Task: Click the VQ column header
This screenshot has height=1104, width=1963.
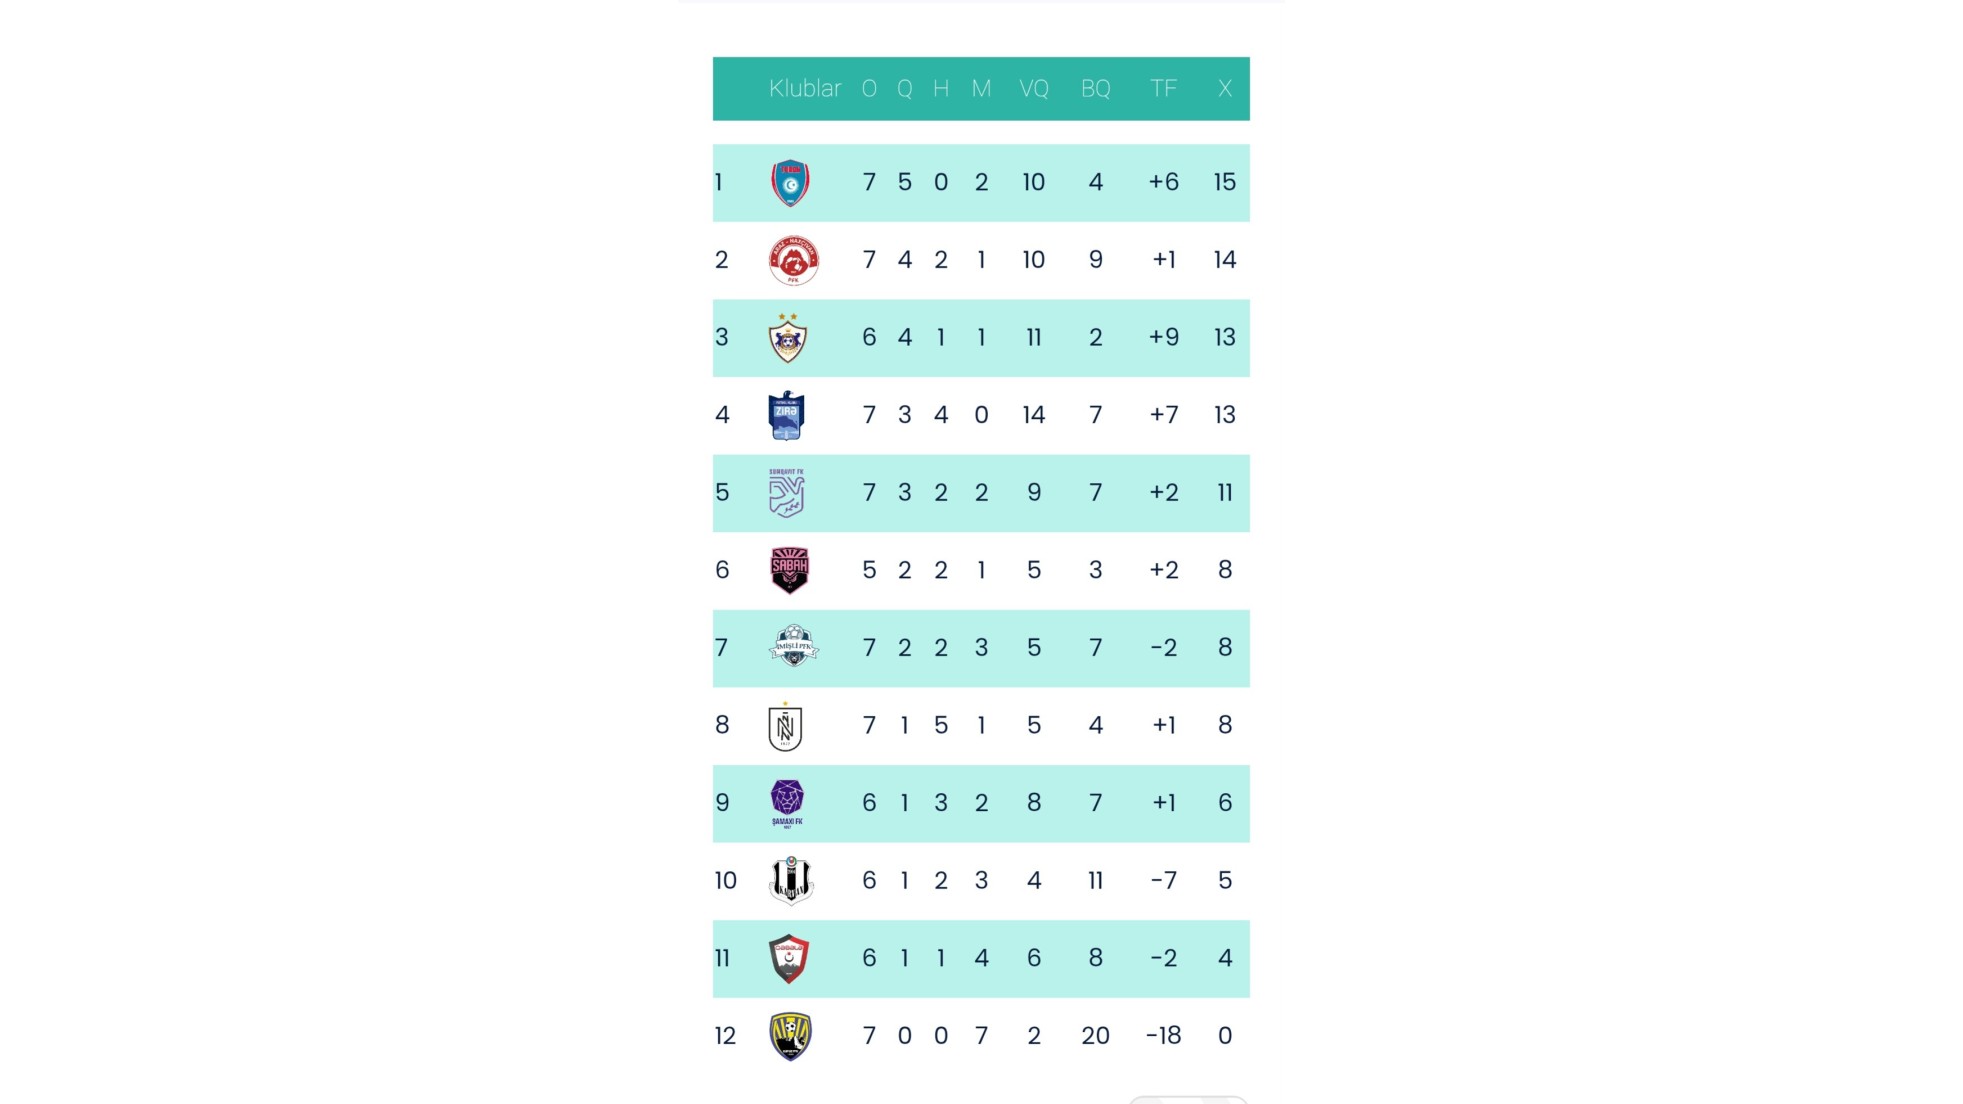Action: coord(1034,88)
